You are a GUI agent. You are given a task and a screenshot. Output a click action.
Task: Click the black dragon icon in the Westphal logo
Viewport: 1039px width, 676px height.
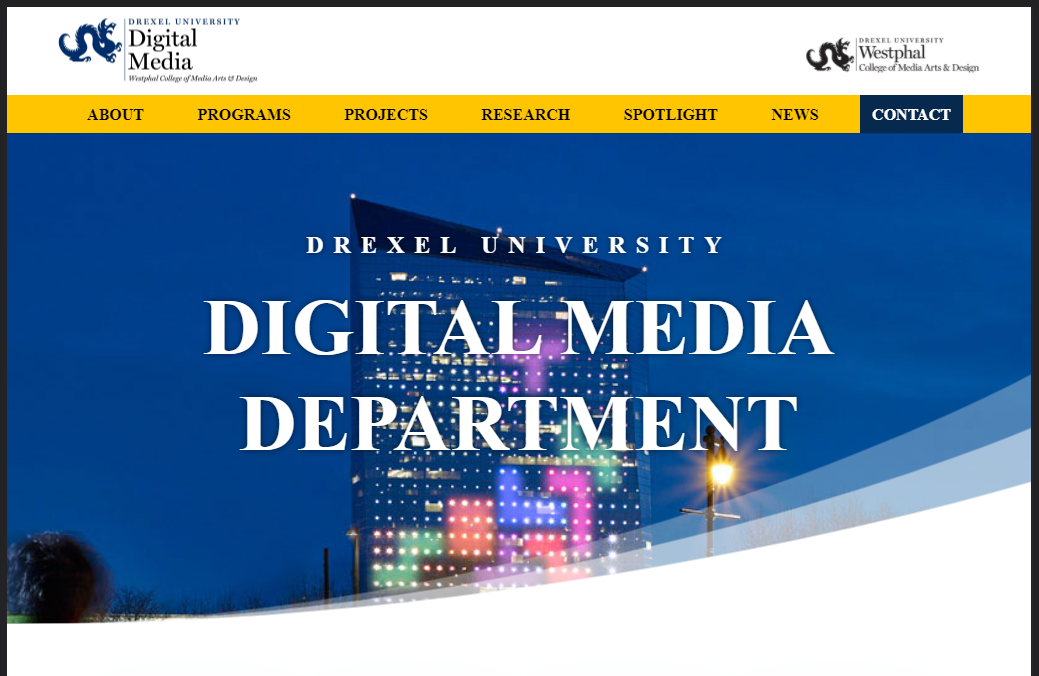coord(830,55)
